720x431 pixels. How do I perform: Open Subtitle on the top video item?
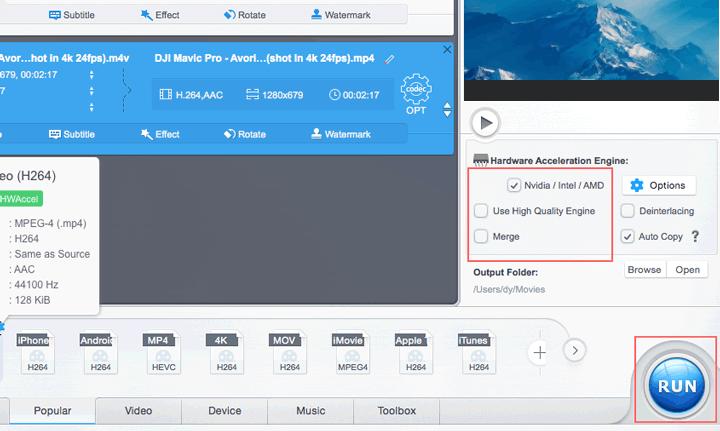(x=72, y=15)
